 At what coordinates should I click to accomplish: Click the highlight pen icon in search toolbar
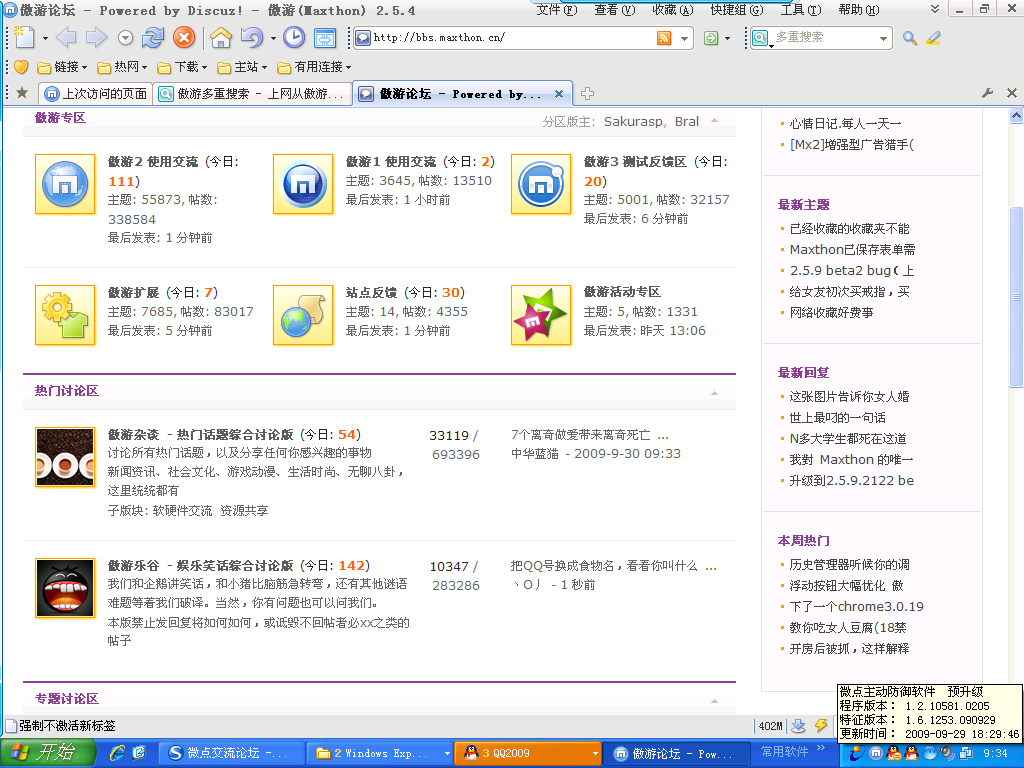pos(933,38)
